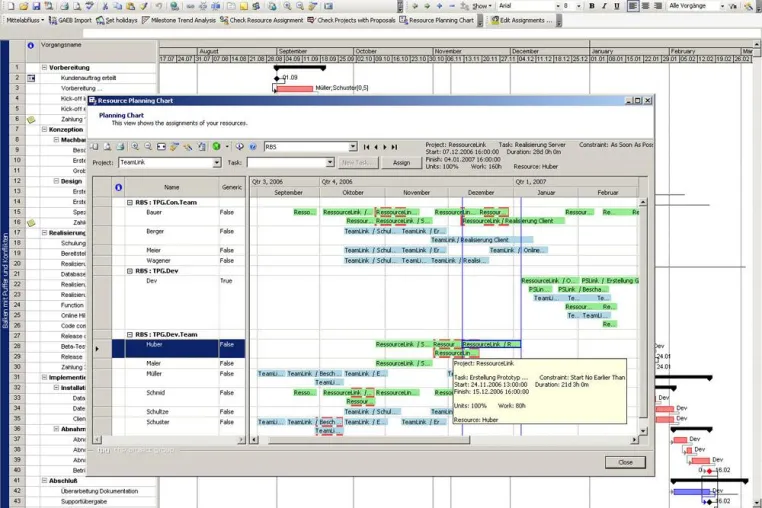
Task: Click the Assign button
Action: pyautogui.click(x=401, y=163)
